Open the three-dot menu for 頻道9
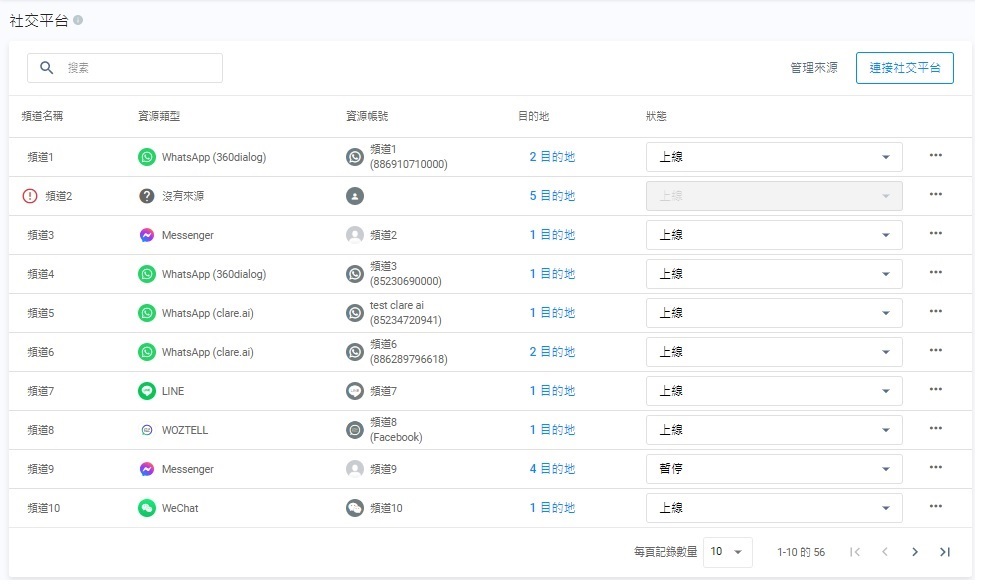This screenshot has height=587, width=988. click(x=935, y=468)
